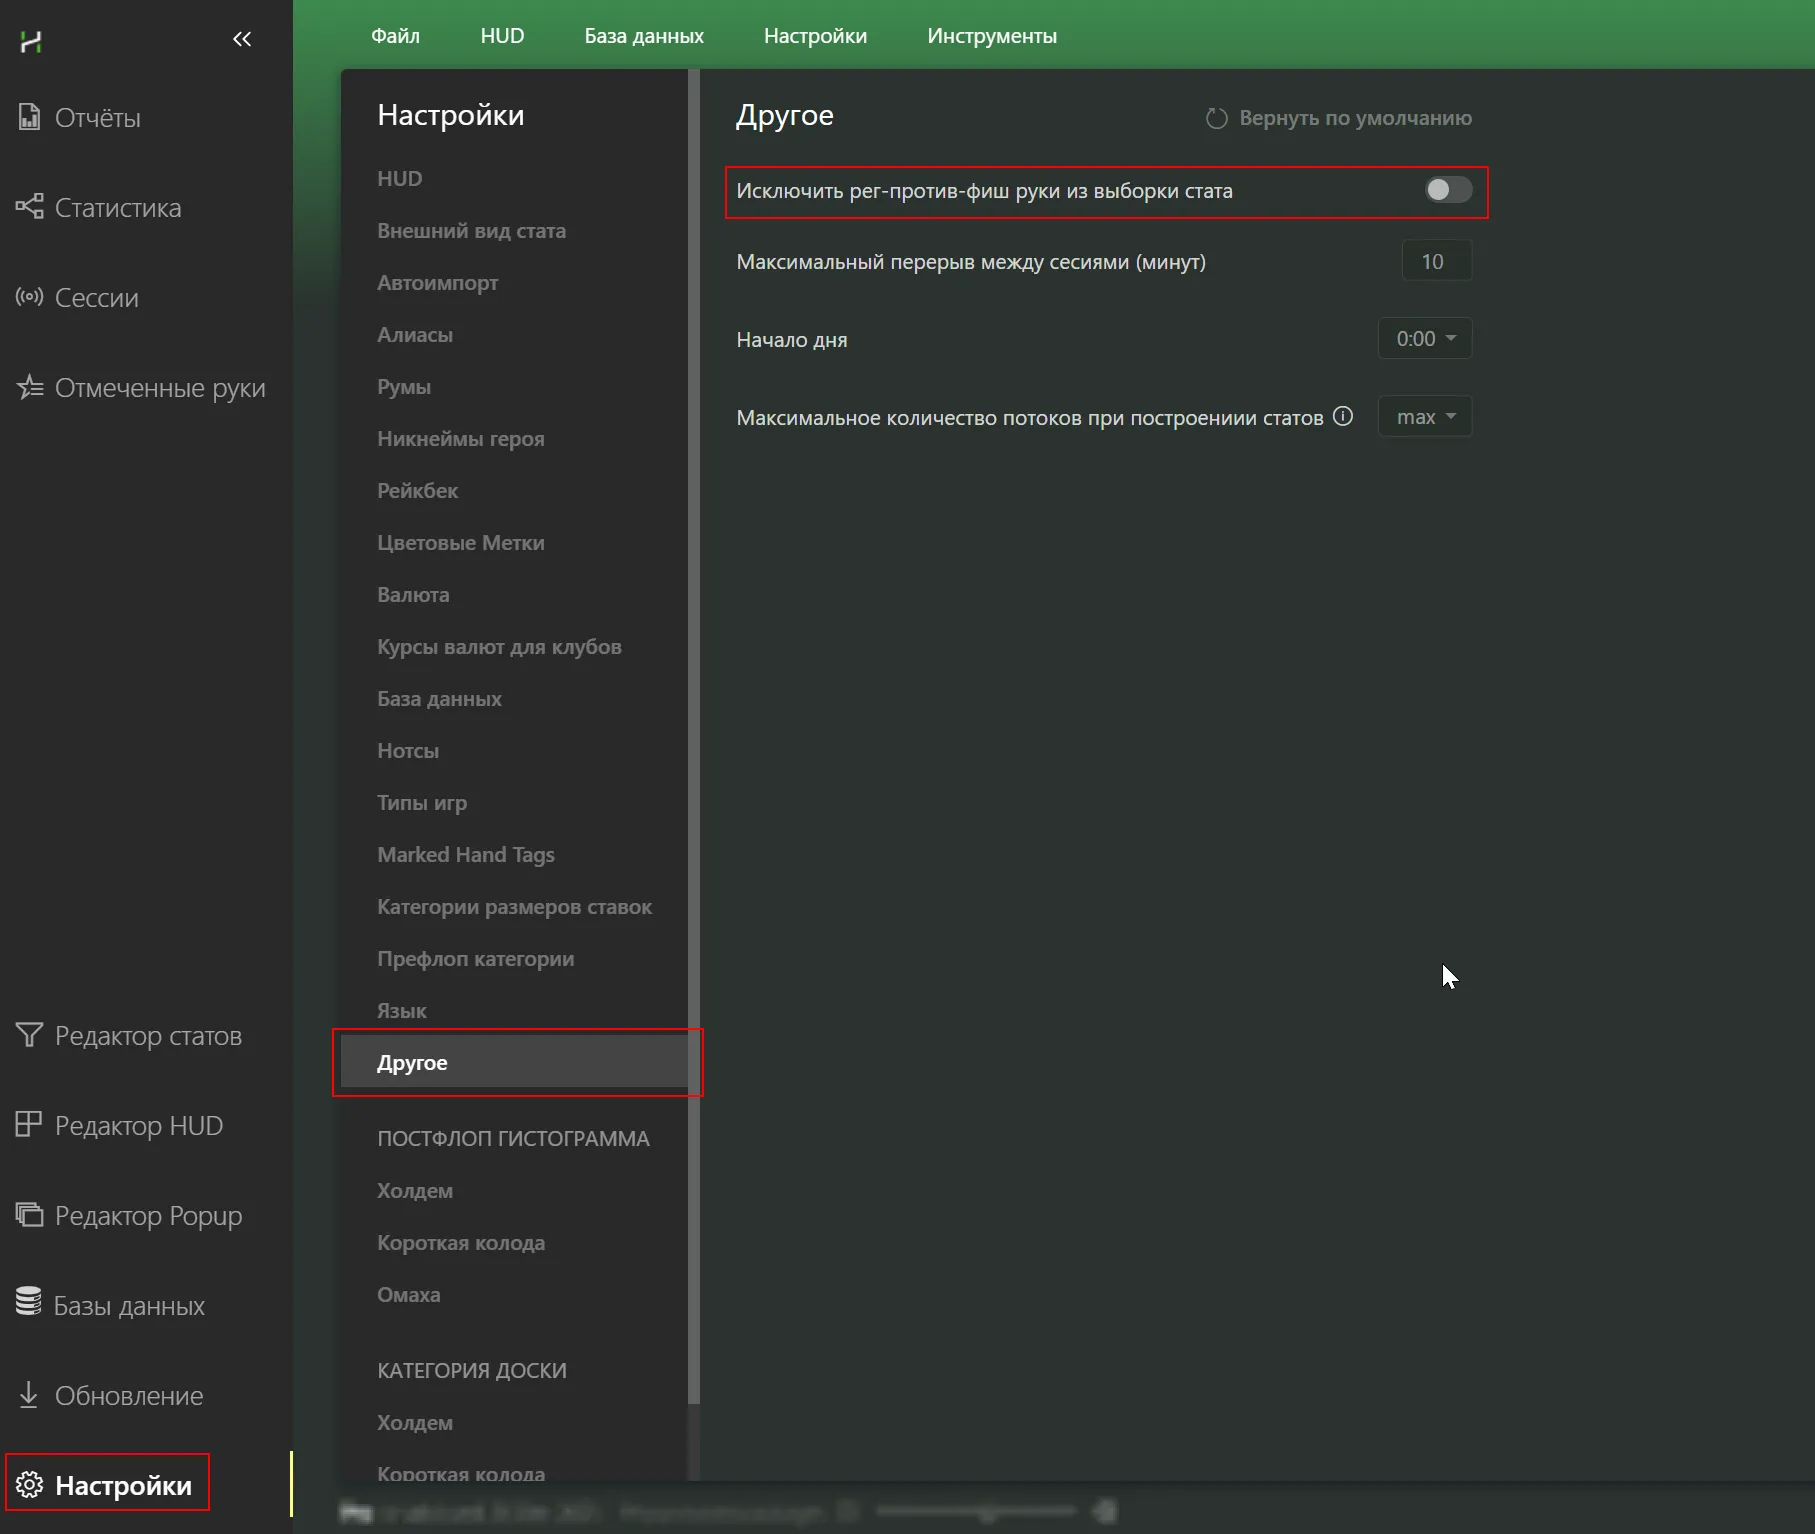
Task: Select Другое settings item
Action: click(514, 1062)
